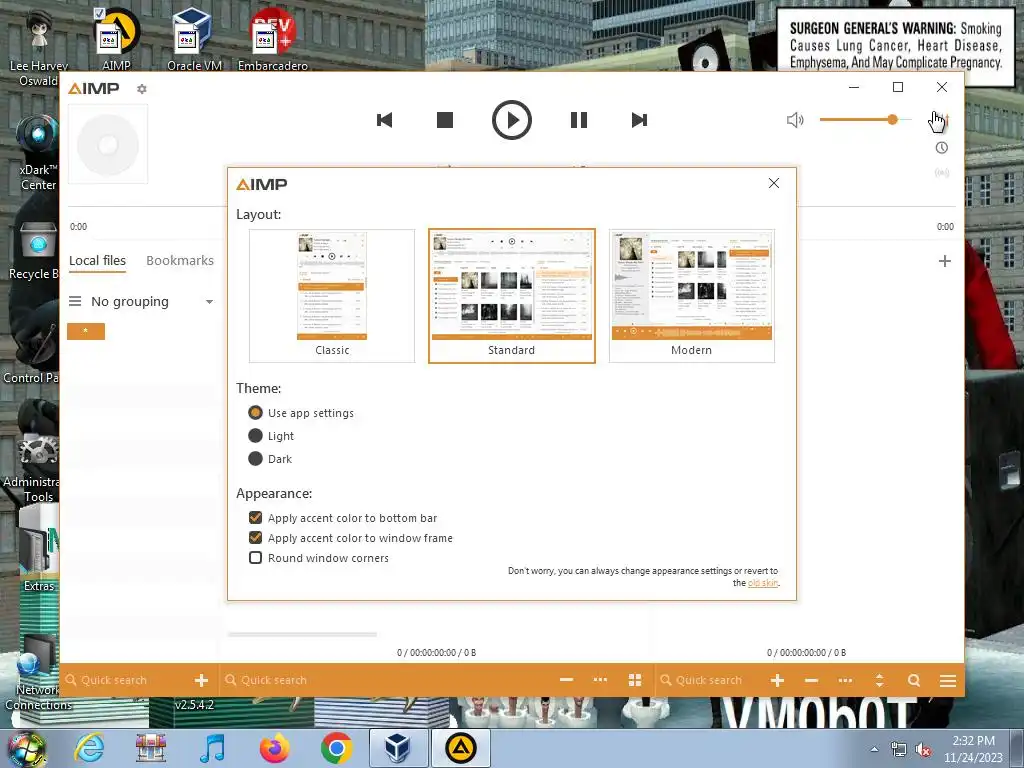Viewport: 1024px width, 768px height.
Task: Skip to the next track
Action: 639,120
